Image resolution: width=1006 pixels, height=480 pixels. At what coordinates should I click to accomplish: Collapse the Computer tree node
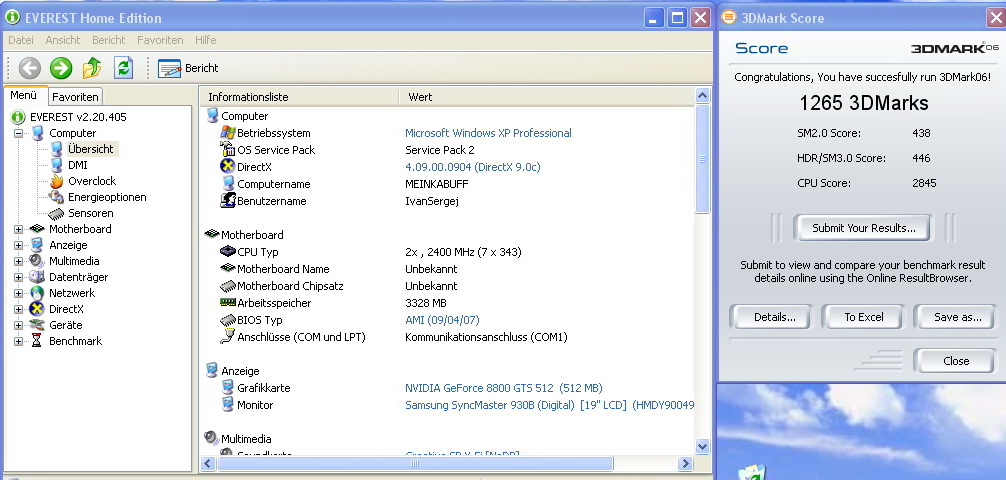18,133
